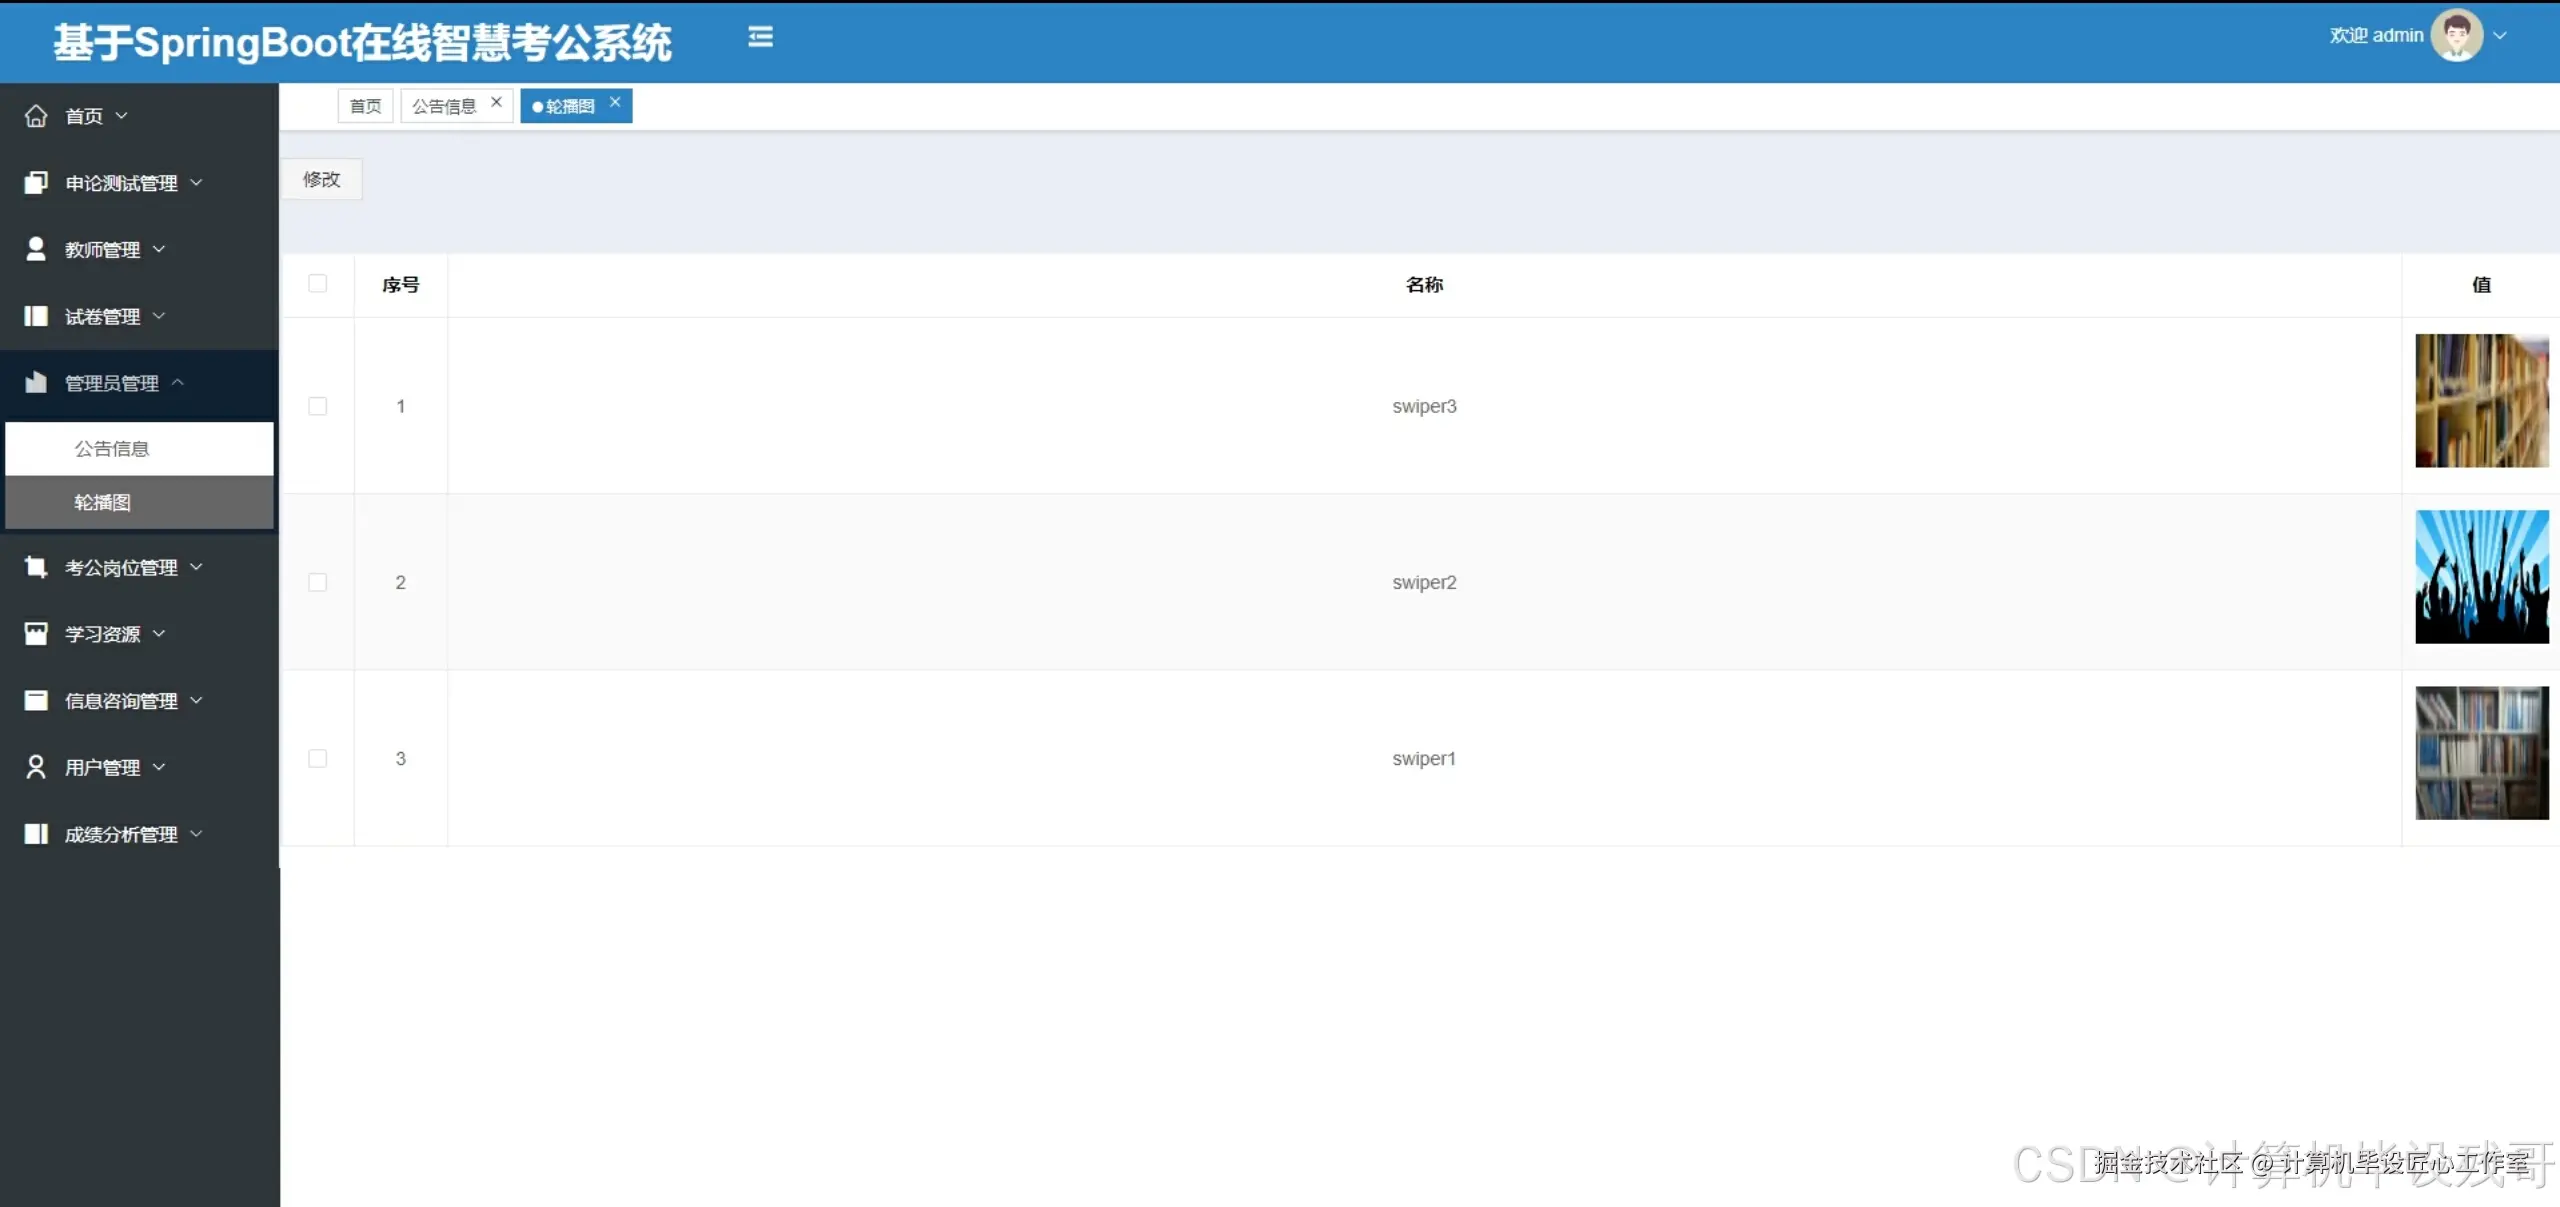This screenshot has height=1207, width=2560.
Task: Click the 学习资源 shop icon
Action: click(36, 634)
